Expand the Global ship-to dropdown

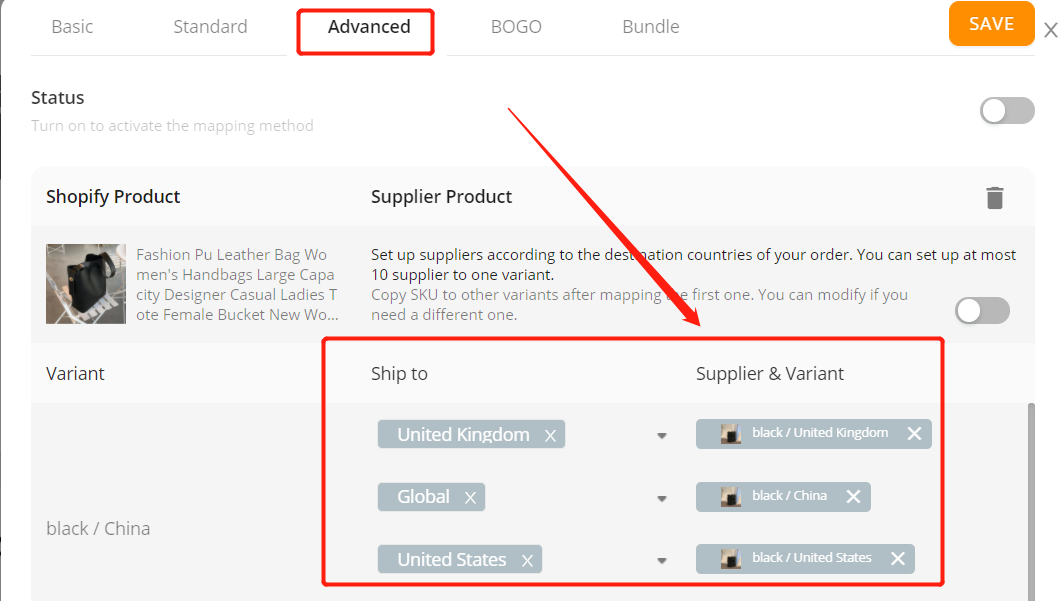tap(662, 499)
